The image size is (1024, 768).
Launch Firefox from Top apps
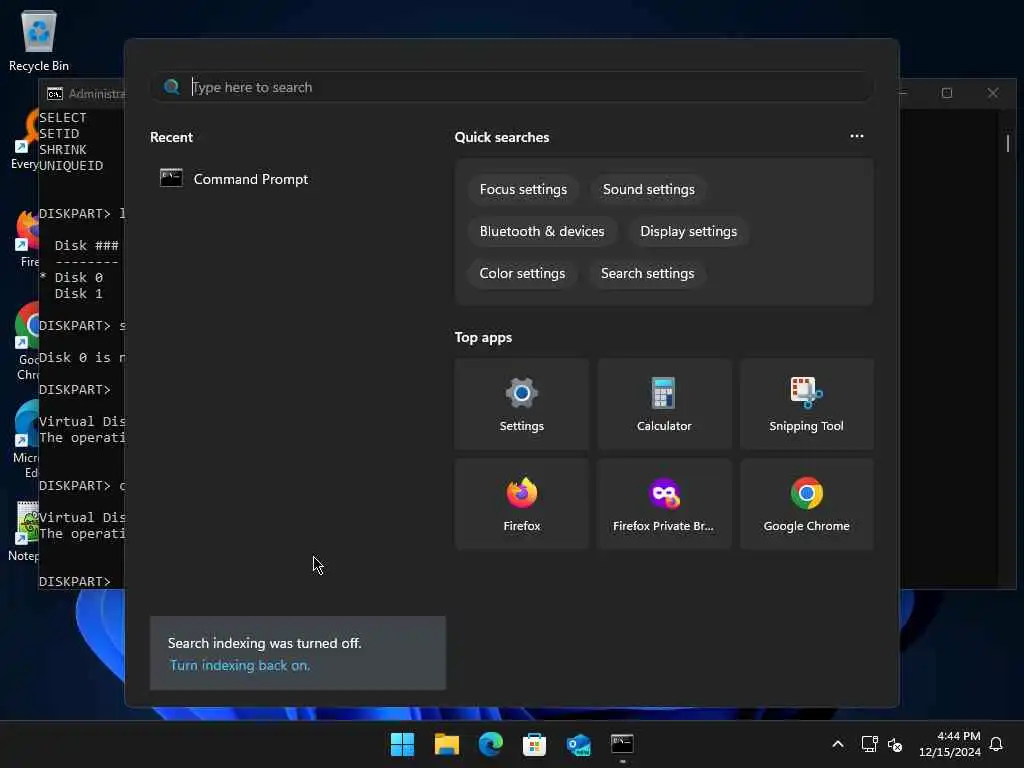pos(521,504)
